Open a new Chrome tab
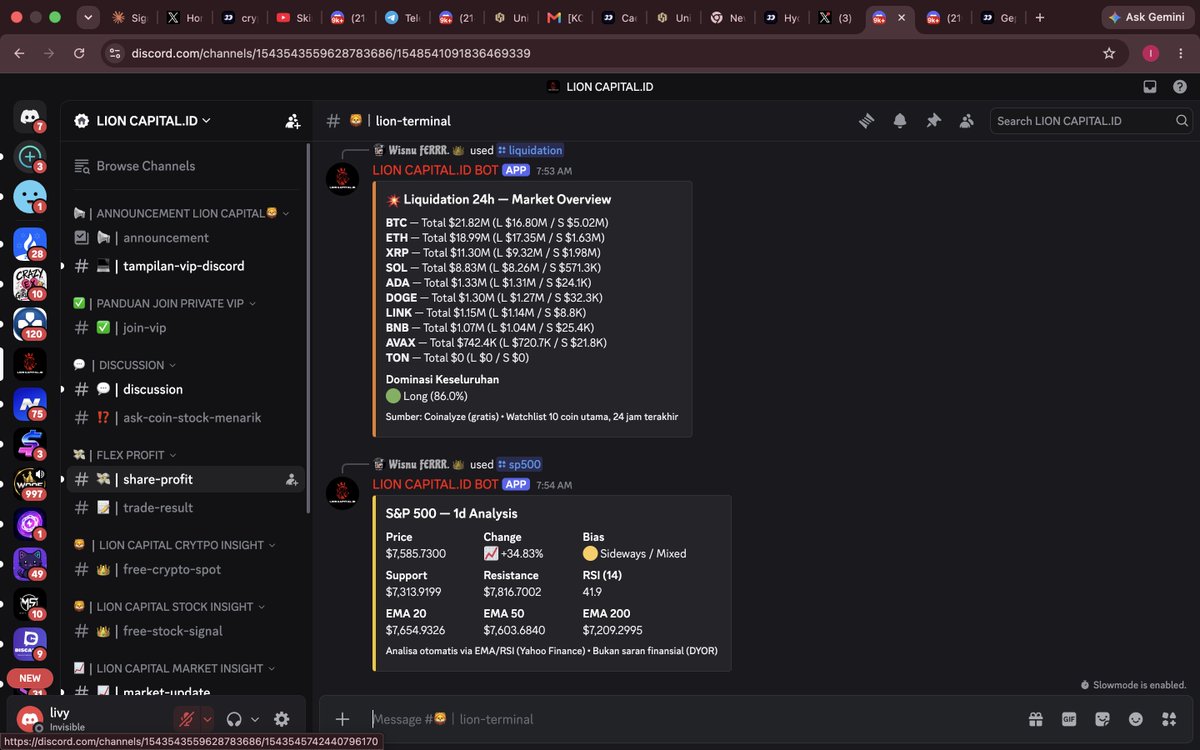Image resolution: width=1200 pixels, height=750 pixels. click(1040, 18)
